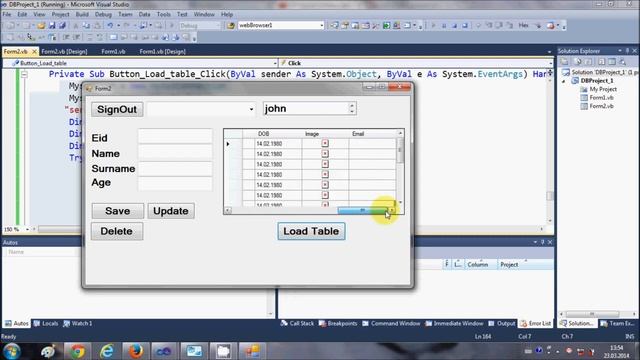Open the Watch 1 tab
Screen dimensions: 640x360
tap(78, 323)
